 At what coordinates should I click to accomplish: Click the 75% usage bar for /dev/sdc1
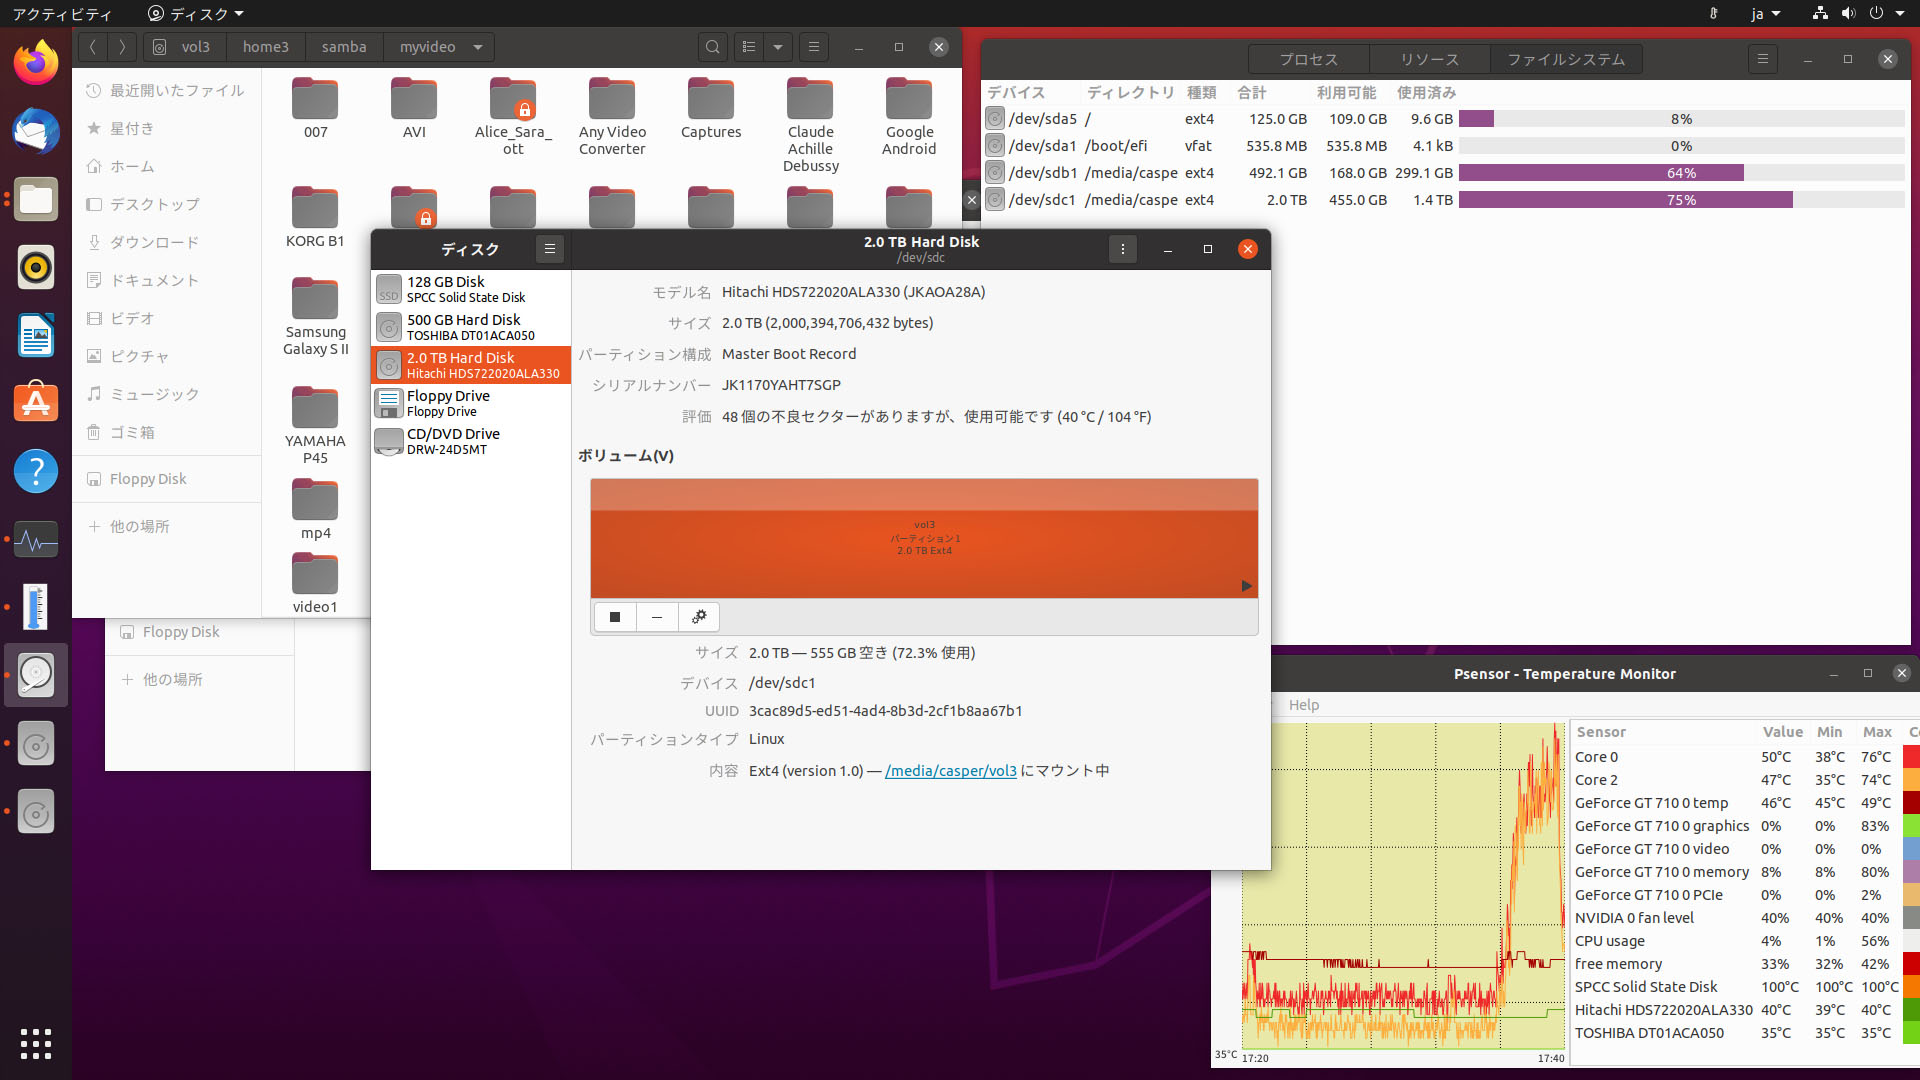pyautogui.click(x=1681, y=200)
